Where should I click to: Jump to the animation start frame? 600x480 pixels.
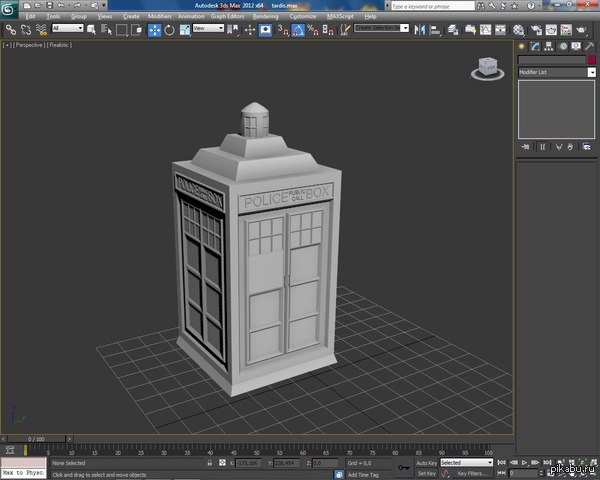[501, 462]
